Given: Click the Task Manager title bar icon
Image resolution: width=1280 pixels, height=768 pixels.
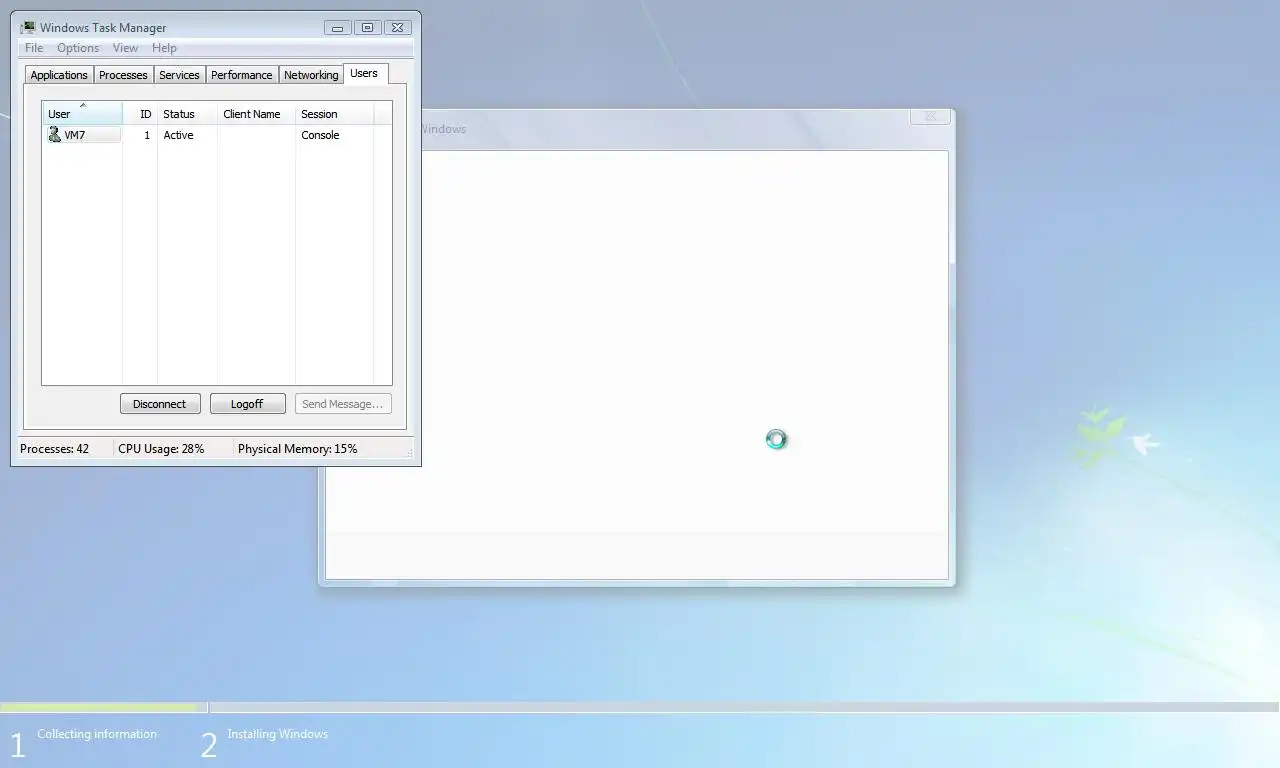Looking at the screenshot, I should coord(28,27).
